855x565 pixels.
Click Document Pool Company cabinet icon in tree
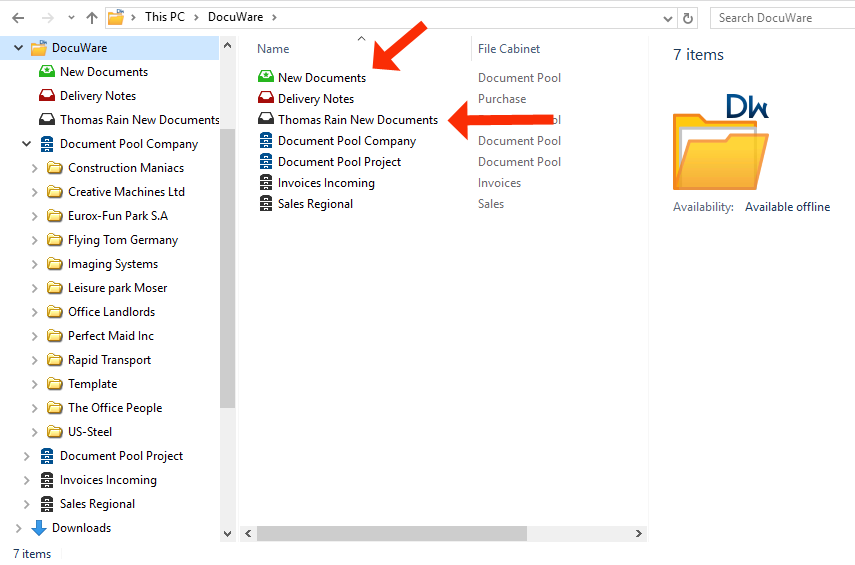click(x=47, y=144)
